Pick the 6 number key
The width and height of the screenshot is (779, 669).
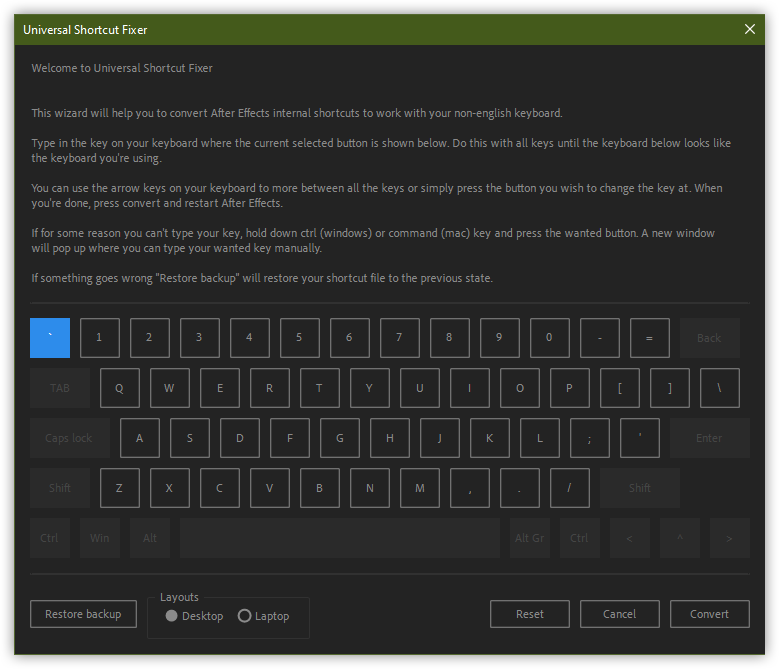tap(350, 338)
